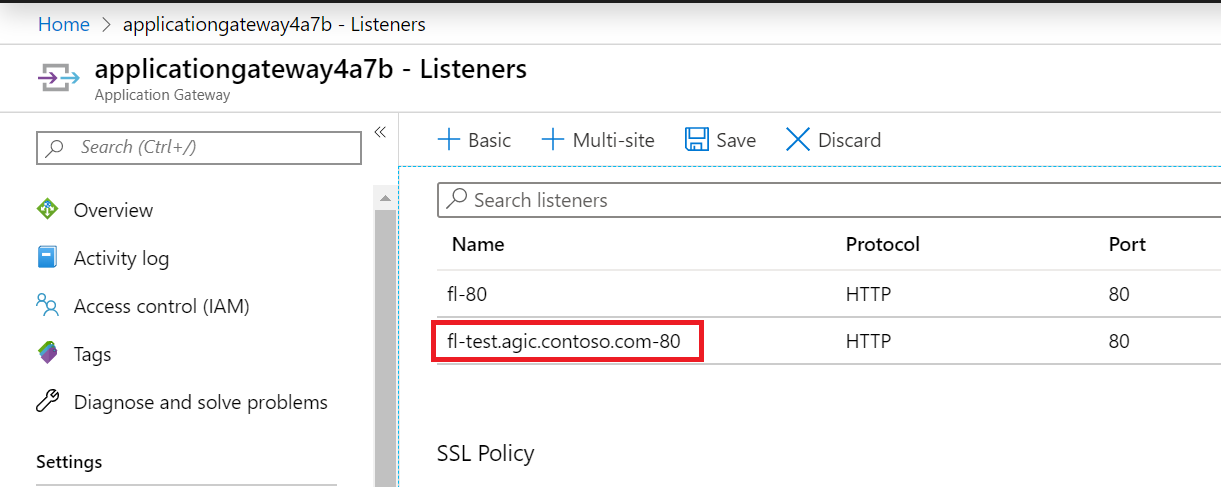Add a Multi-site listener

pyautogui.click(x=598, y=140)
